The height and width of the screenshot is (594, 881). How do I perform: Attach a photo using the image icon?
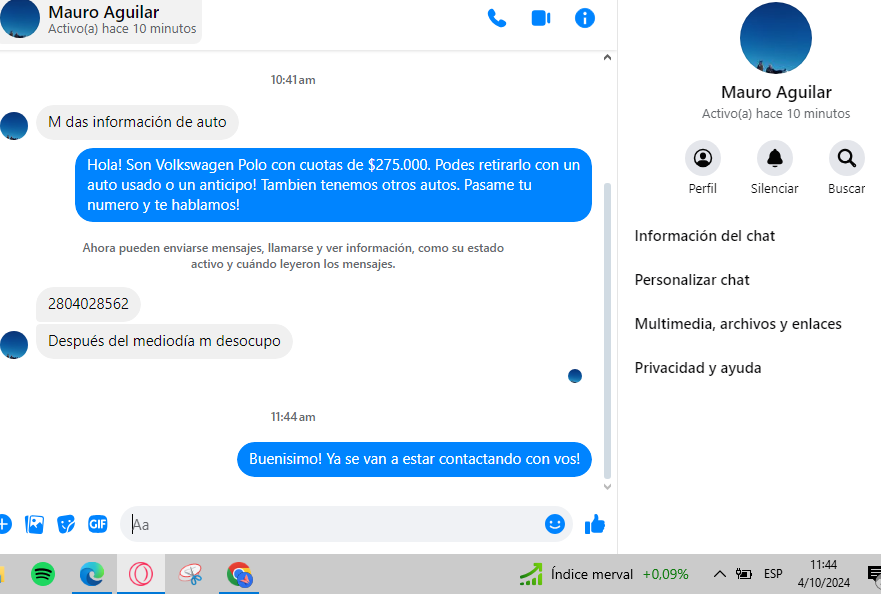(35, 524)
